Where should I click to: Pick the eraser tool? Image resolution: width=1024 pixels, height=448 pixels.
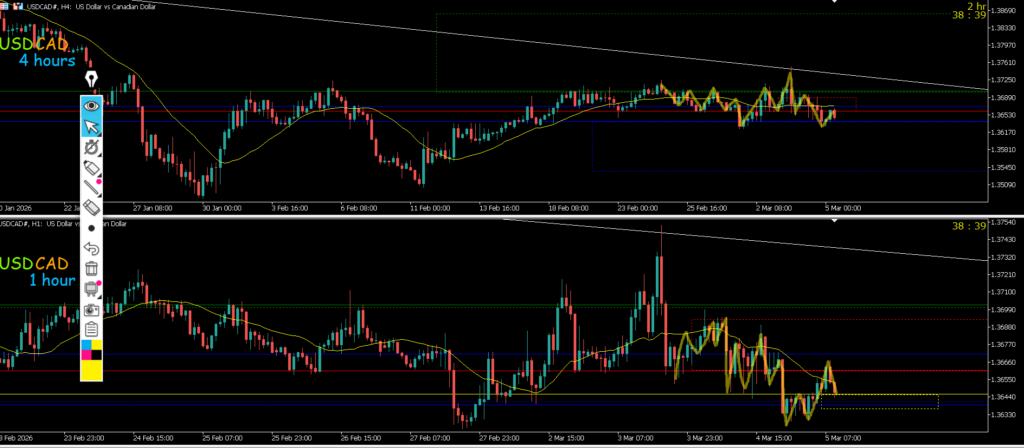tap(92, 207)
